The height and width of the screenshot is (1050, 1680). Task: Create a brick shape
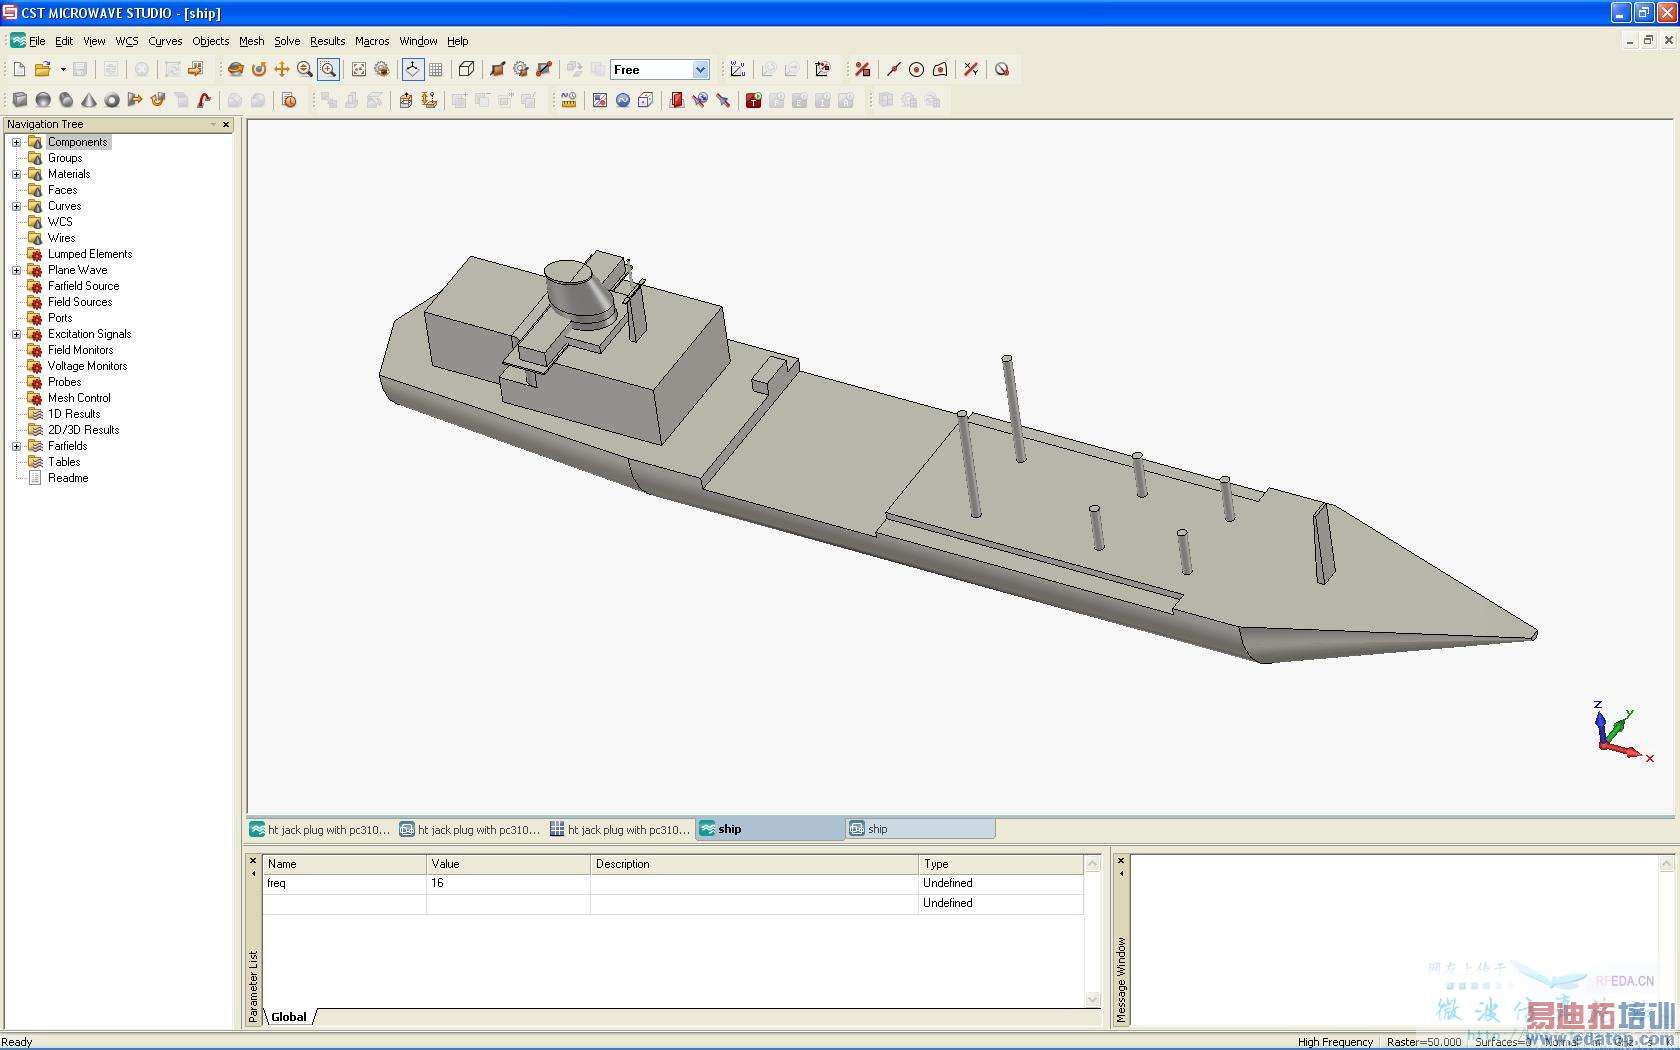(x=19, y=100)
